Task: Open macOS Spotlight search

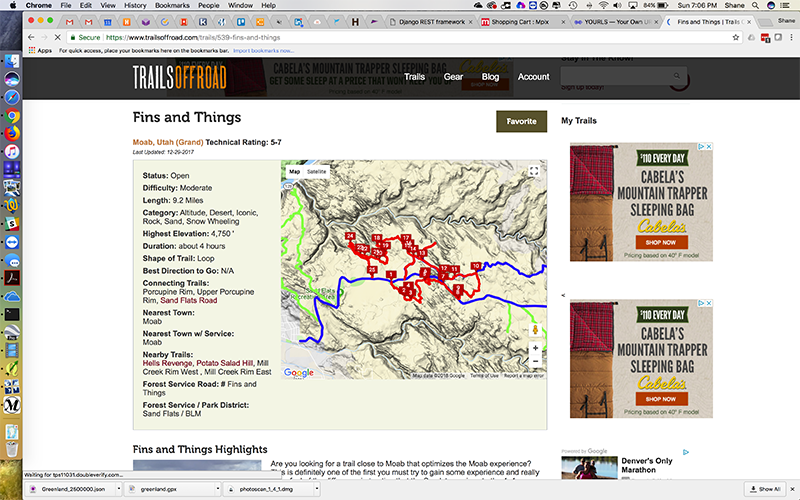Action: coord(755,5)
